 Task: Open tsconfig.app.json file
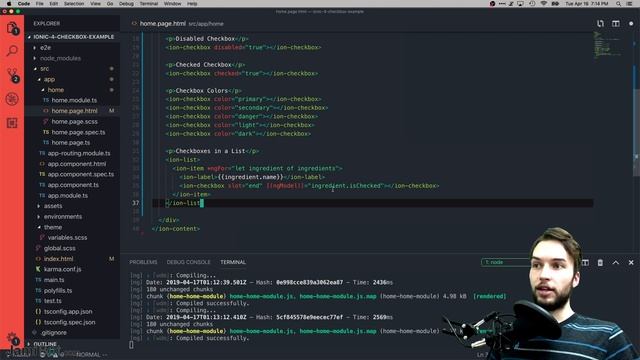coord(68,311)
